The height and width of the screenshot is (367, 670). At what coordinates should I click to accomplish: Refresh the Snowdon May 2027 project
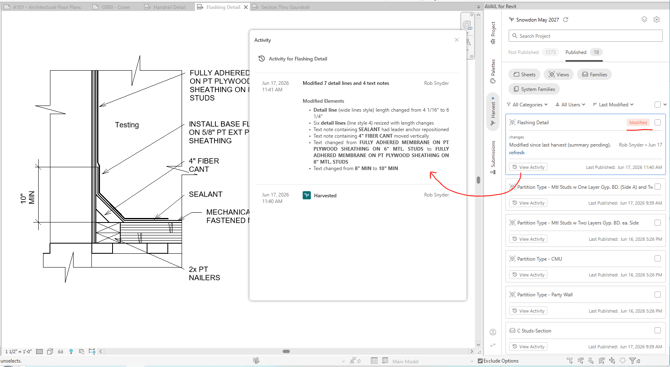click(x=566, y=20)
